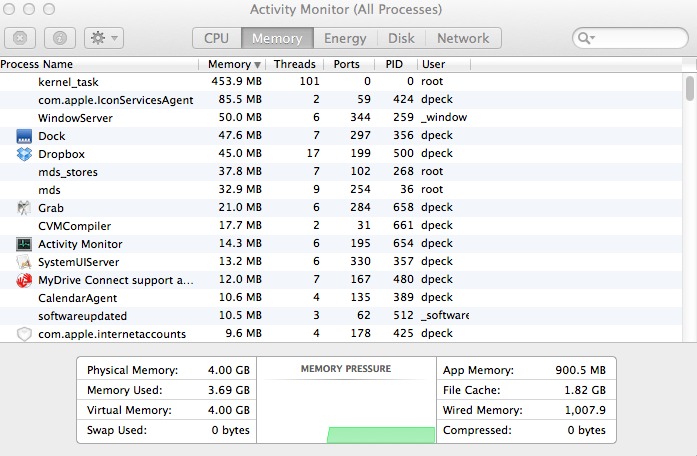This screenshot has height=456, width=697.
Task: Sort by User column header
Action: pos(444,64)
